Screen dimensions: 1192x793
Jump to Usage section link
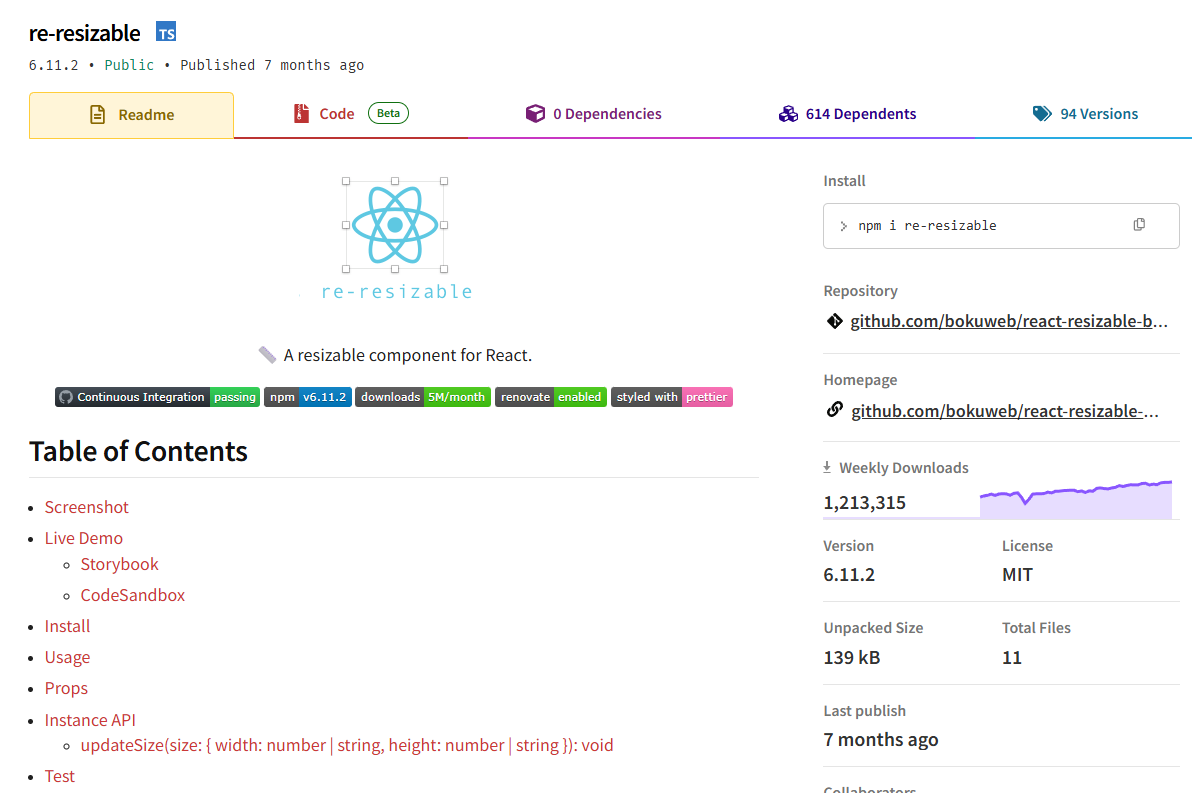tap(67, 658)
